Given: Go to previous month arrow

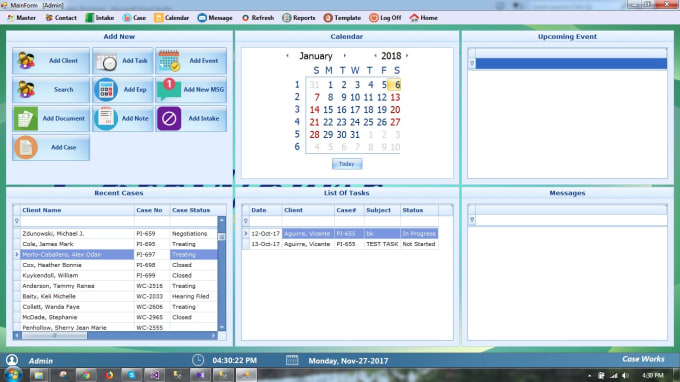Looking at the screenshot, I should (x=287, y=56).
